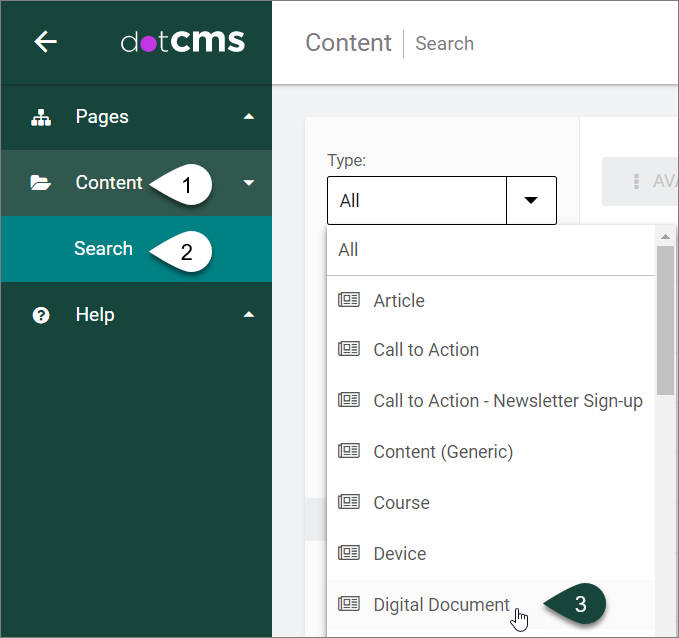Choose Digital Document from the list
Screen dimensions: 679x638
click(x=441, y=605)
